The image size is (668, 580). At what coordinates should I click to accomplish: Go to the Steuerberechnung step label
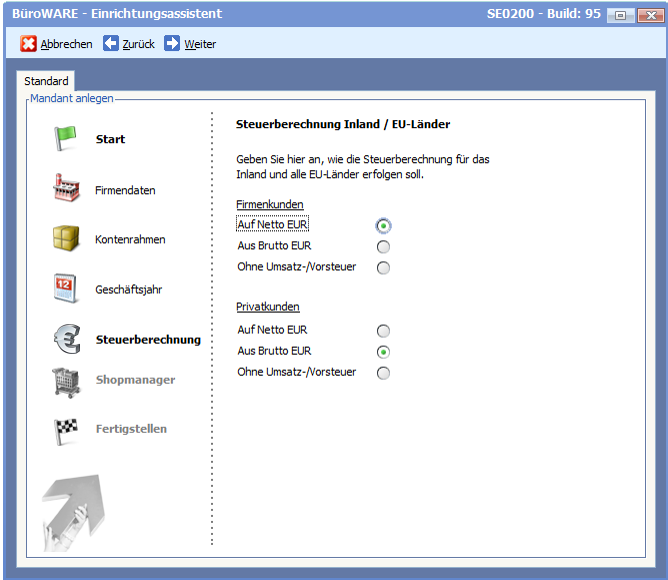coord(148,340)
